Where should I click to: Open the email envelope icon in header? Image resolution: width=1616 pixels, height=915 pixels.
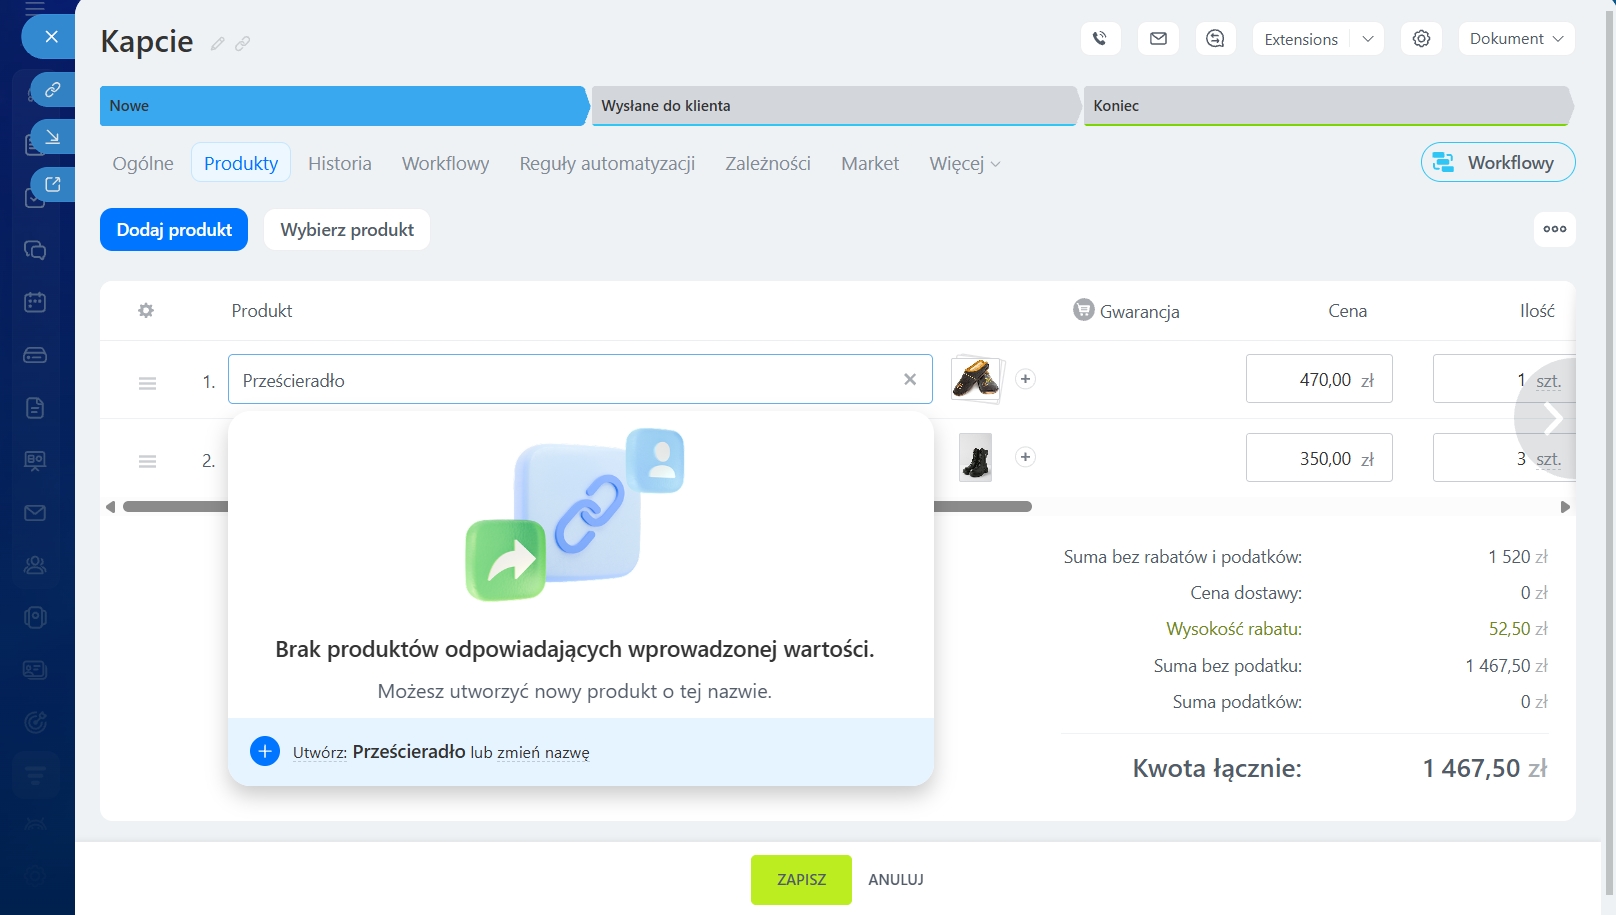pos(1158,39)
